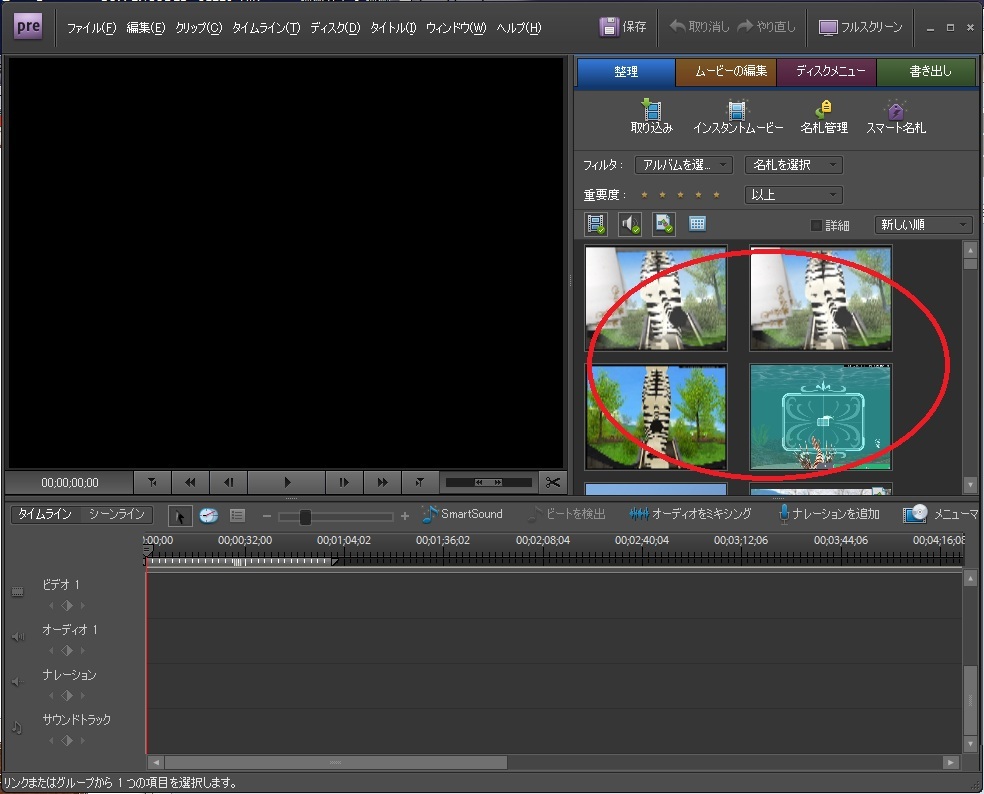
Task: Click the スマート名札 smart tag icon
Action: 895,110
